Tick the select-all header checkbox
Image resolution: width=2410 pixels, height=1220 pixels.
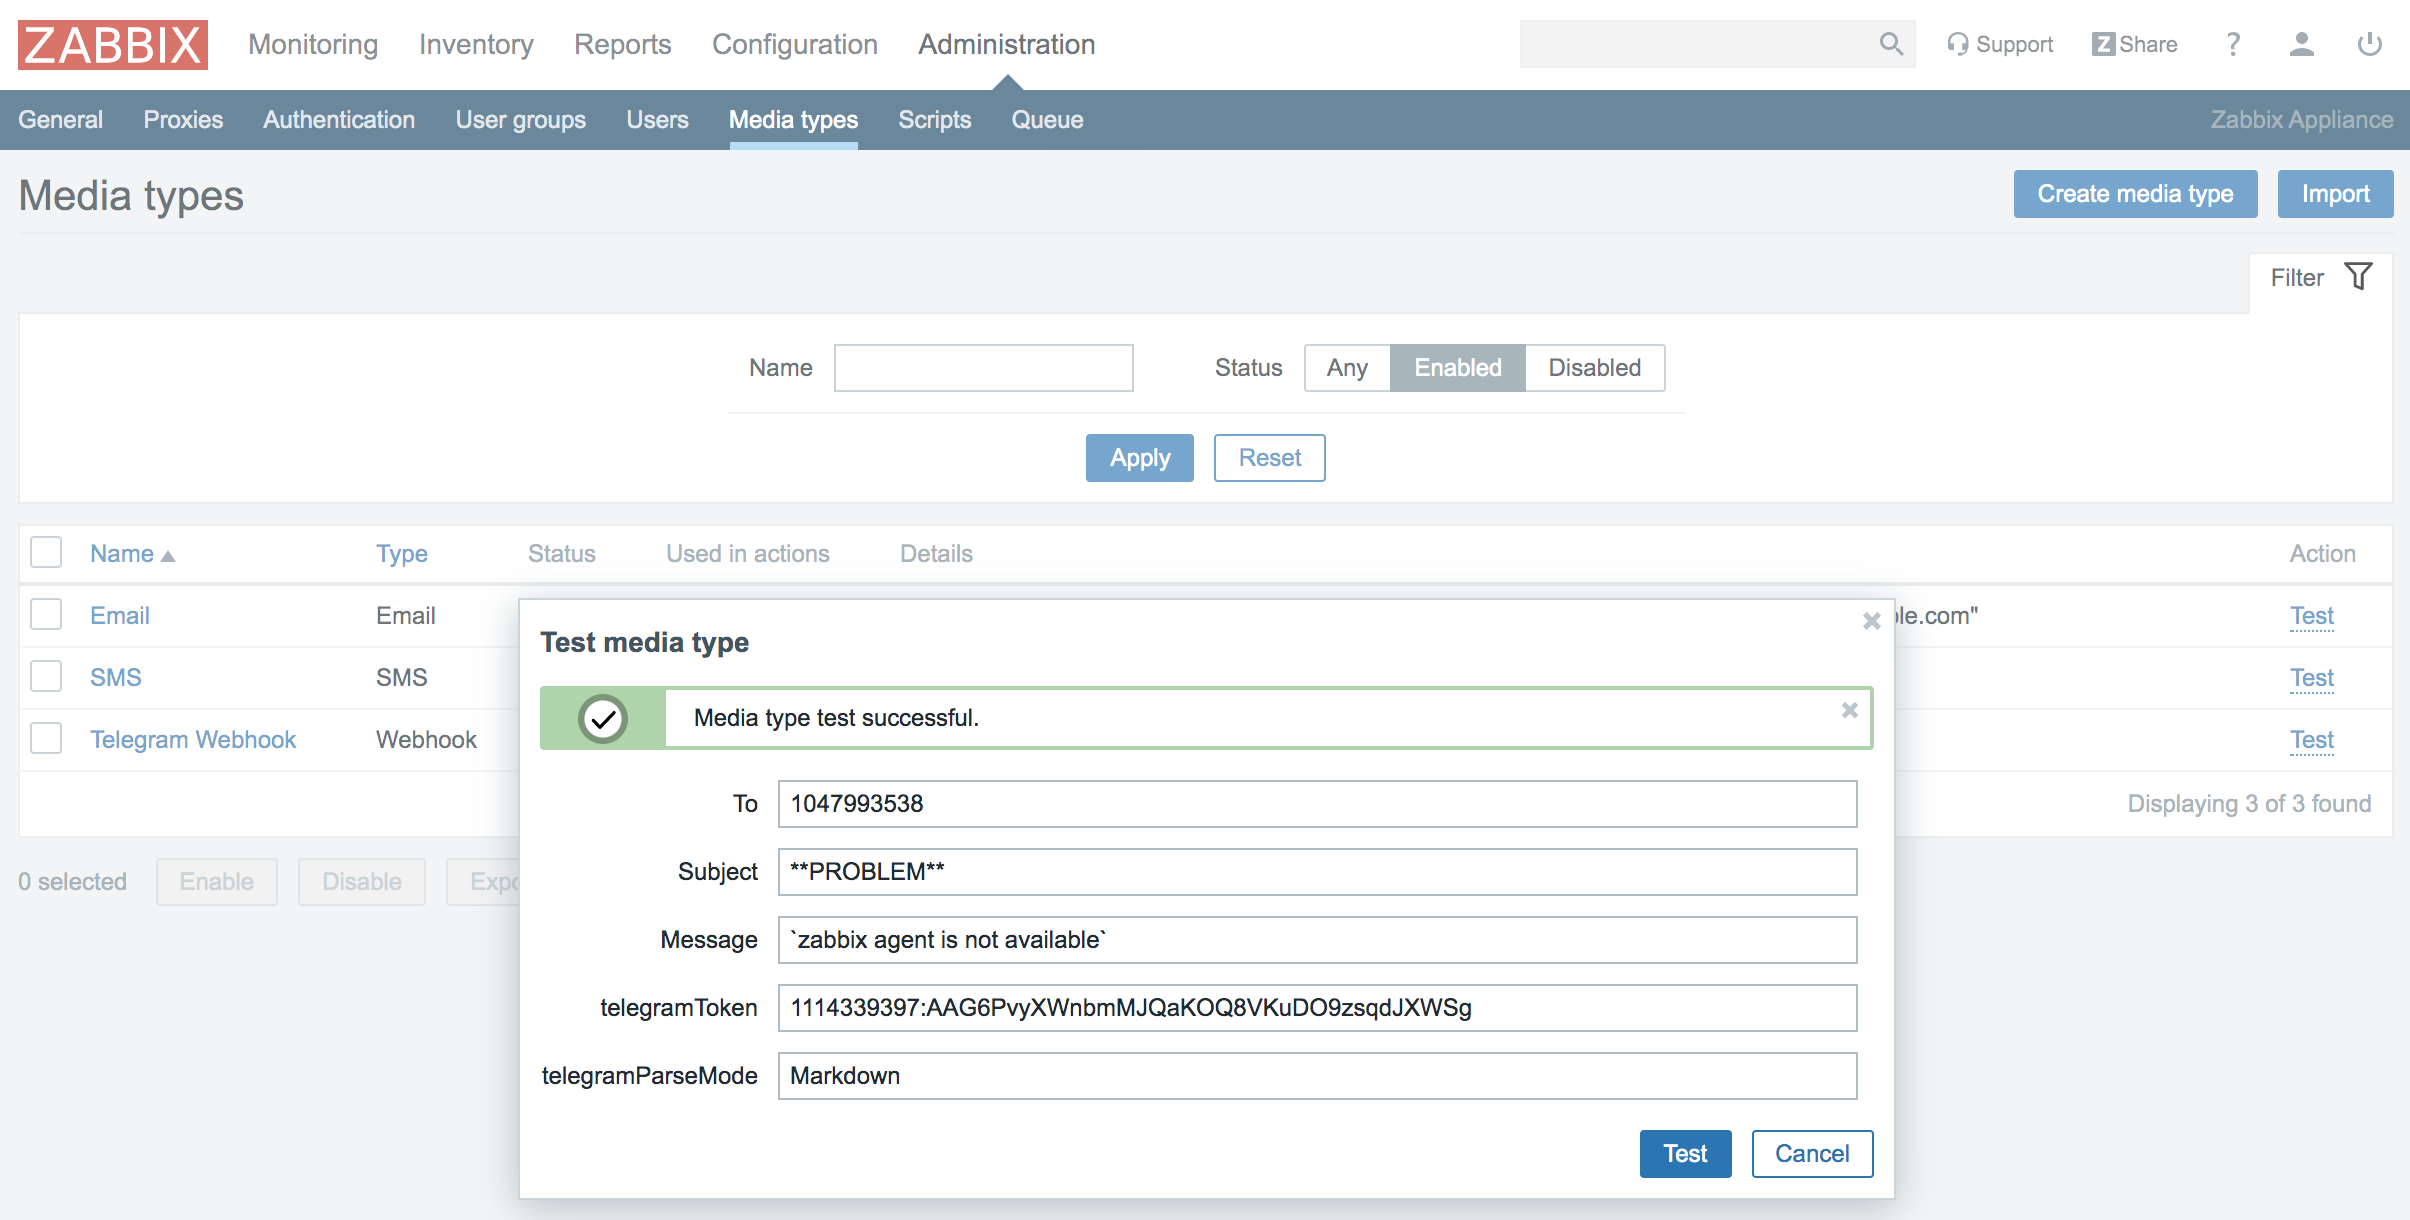pos(46,552)
